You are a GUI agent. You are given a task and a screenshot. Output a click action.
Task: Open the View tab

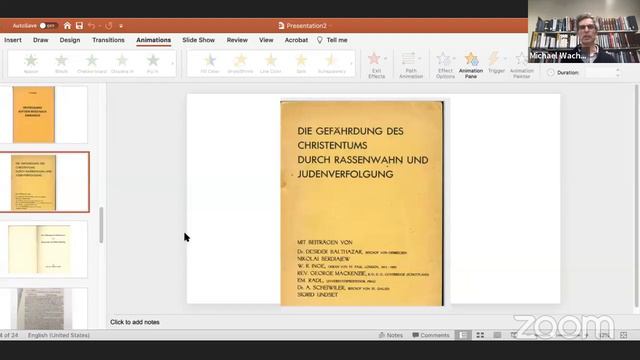266,40
